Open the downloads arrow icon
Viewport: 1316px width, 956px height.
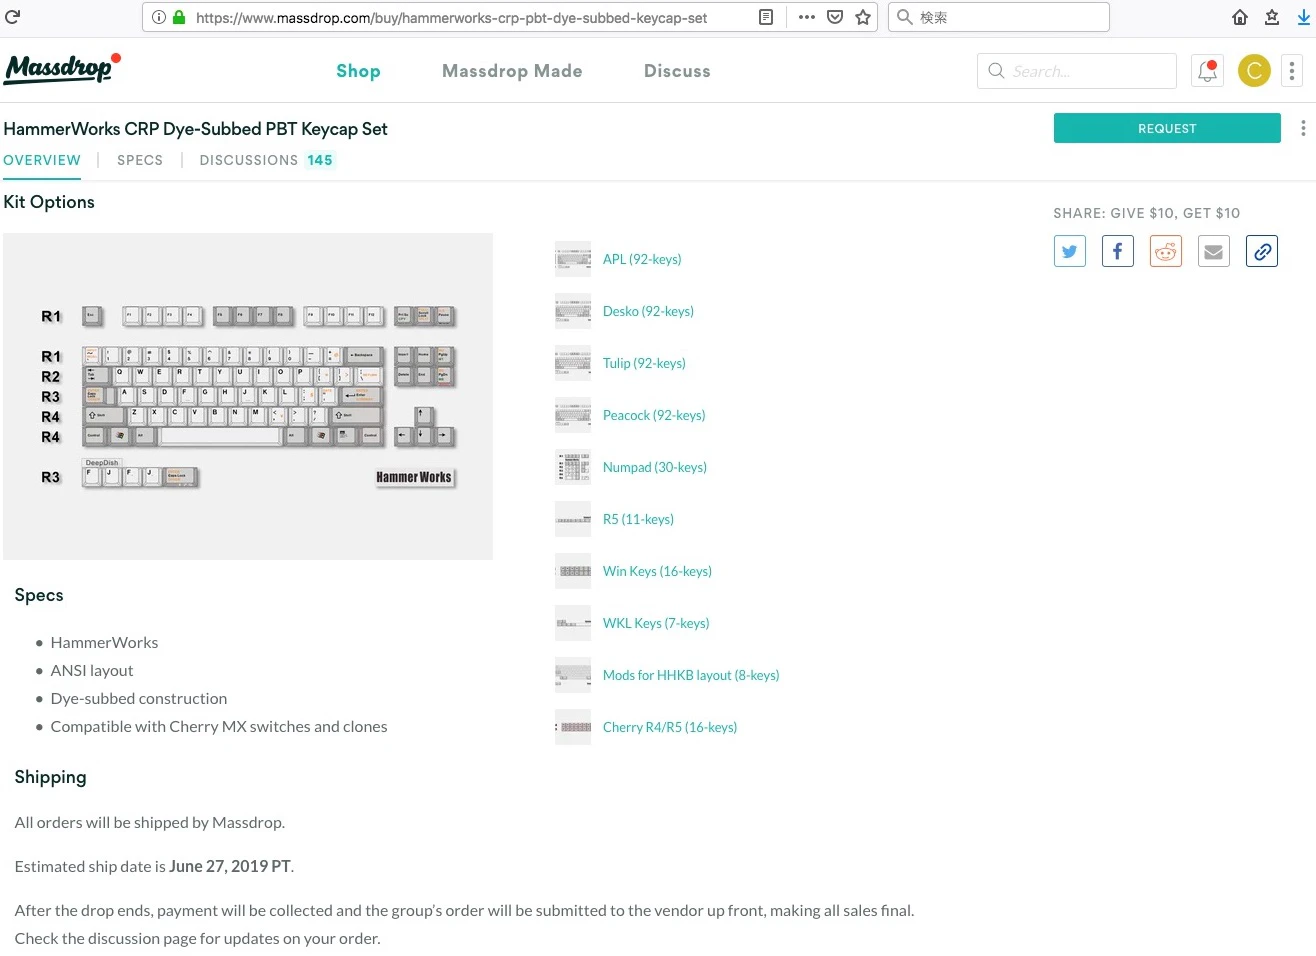(x=1304, y=17)
